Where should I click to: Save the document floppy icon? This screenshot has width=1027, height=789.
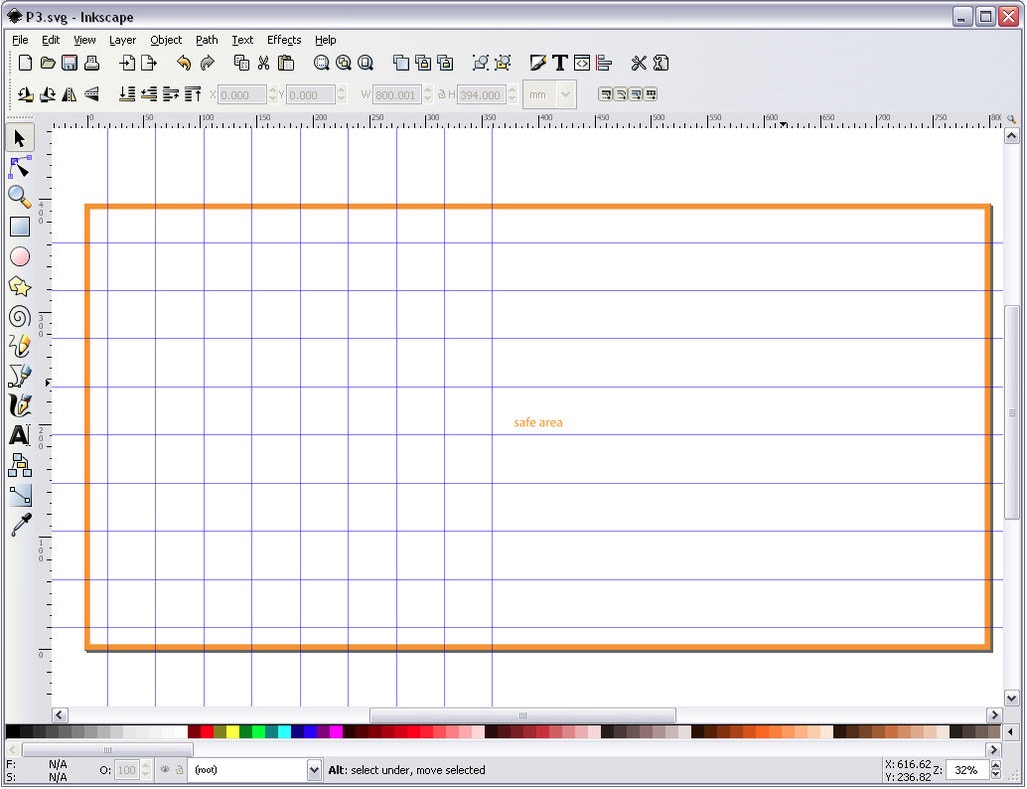(x=69, y=63)
